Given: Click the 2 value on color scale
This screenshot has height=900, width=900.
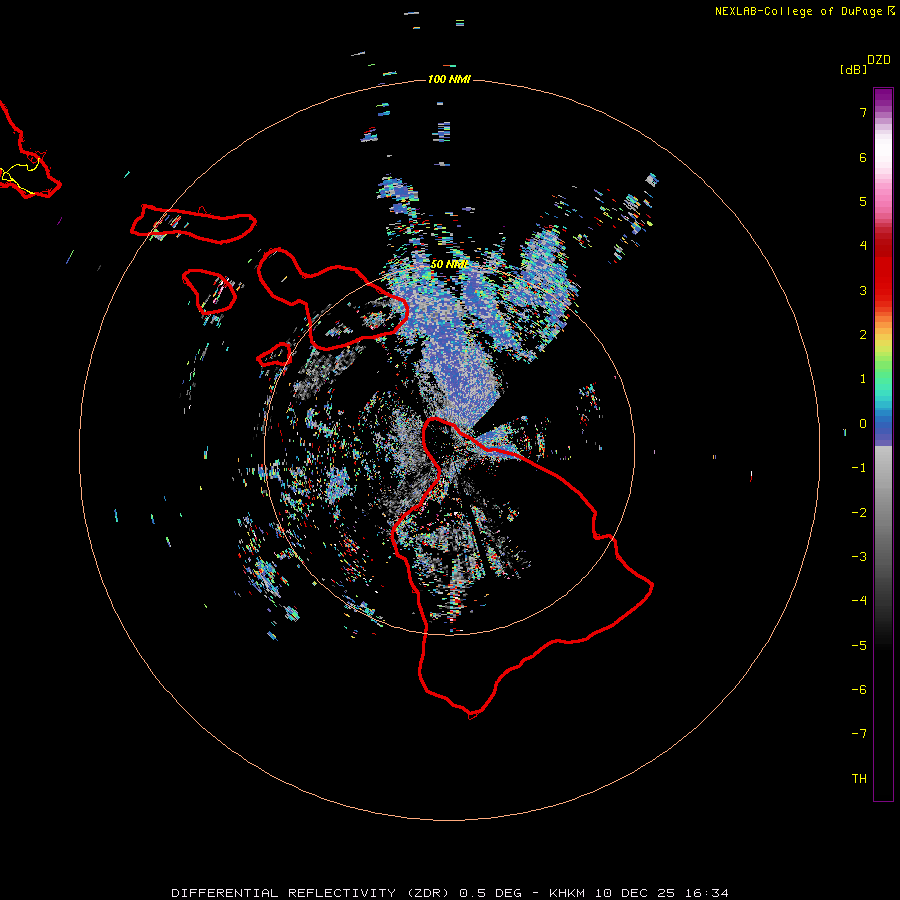Looking at the screenshot, I should (x=863, y=335).
